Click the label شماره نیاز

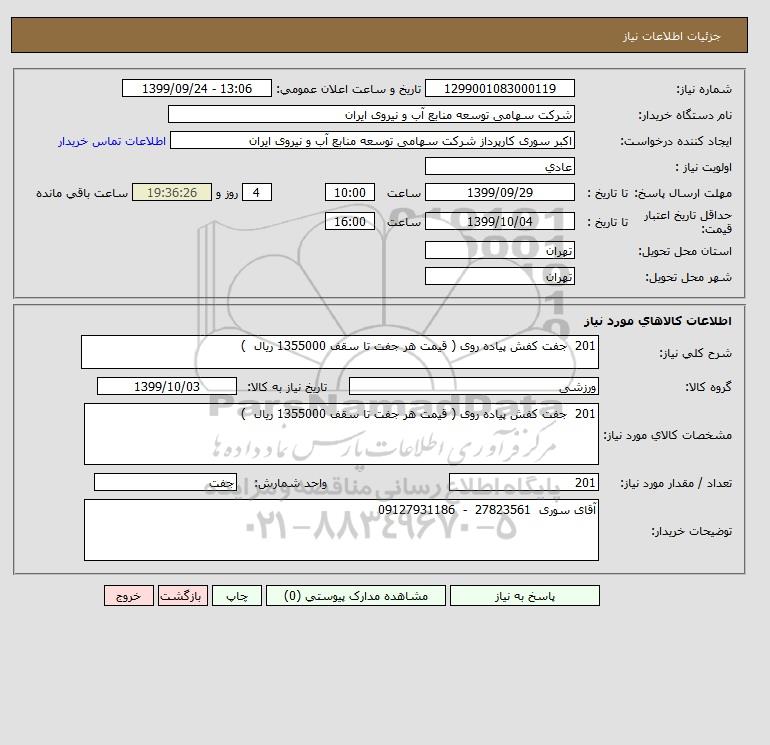pyautogui.click(x=704, y=89)
